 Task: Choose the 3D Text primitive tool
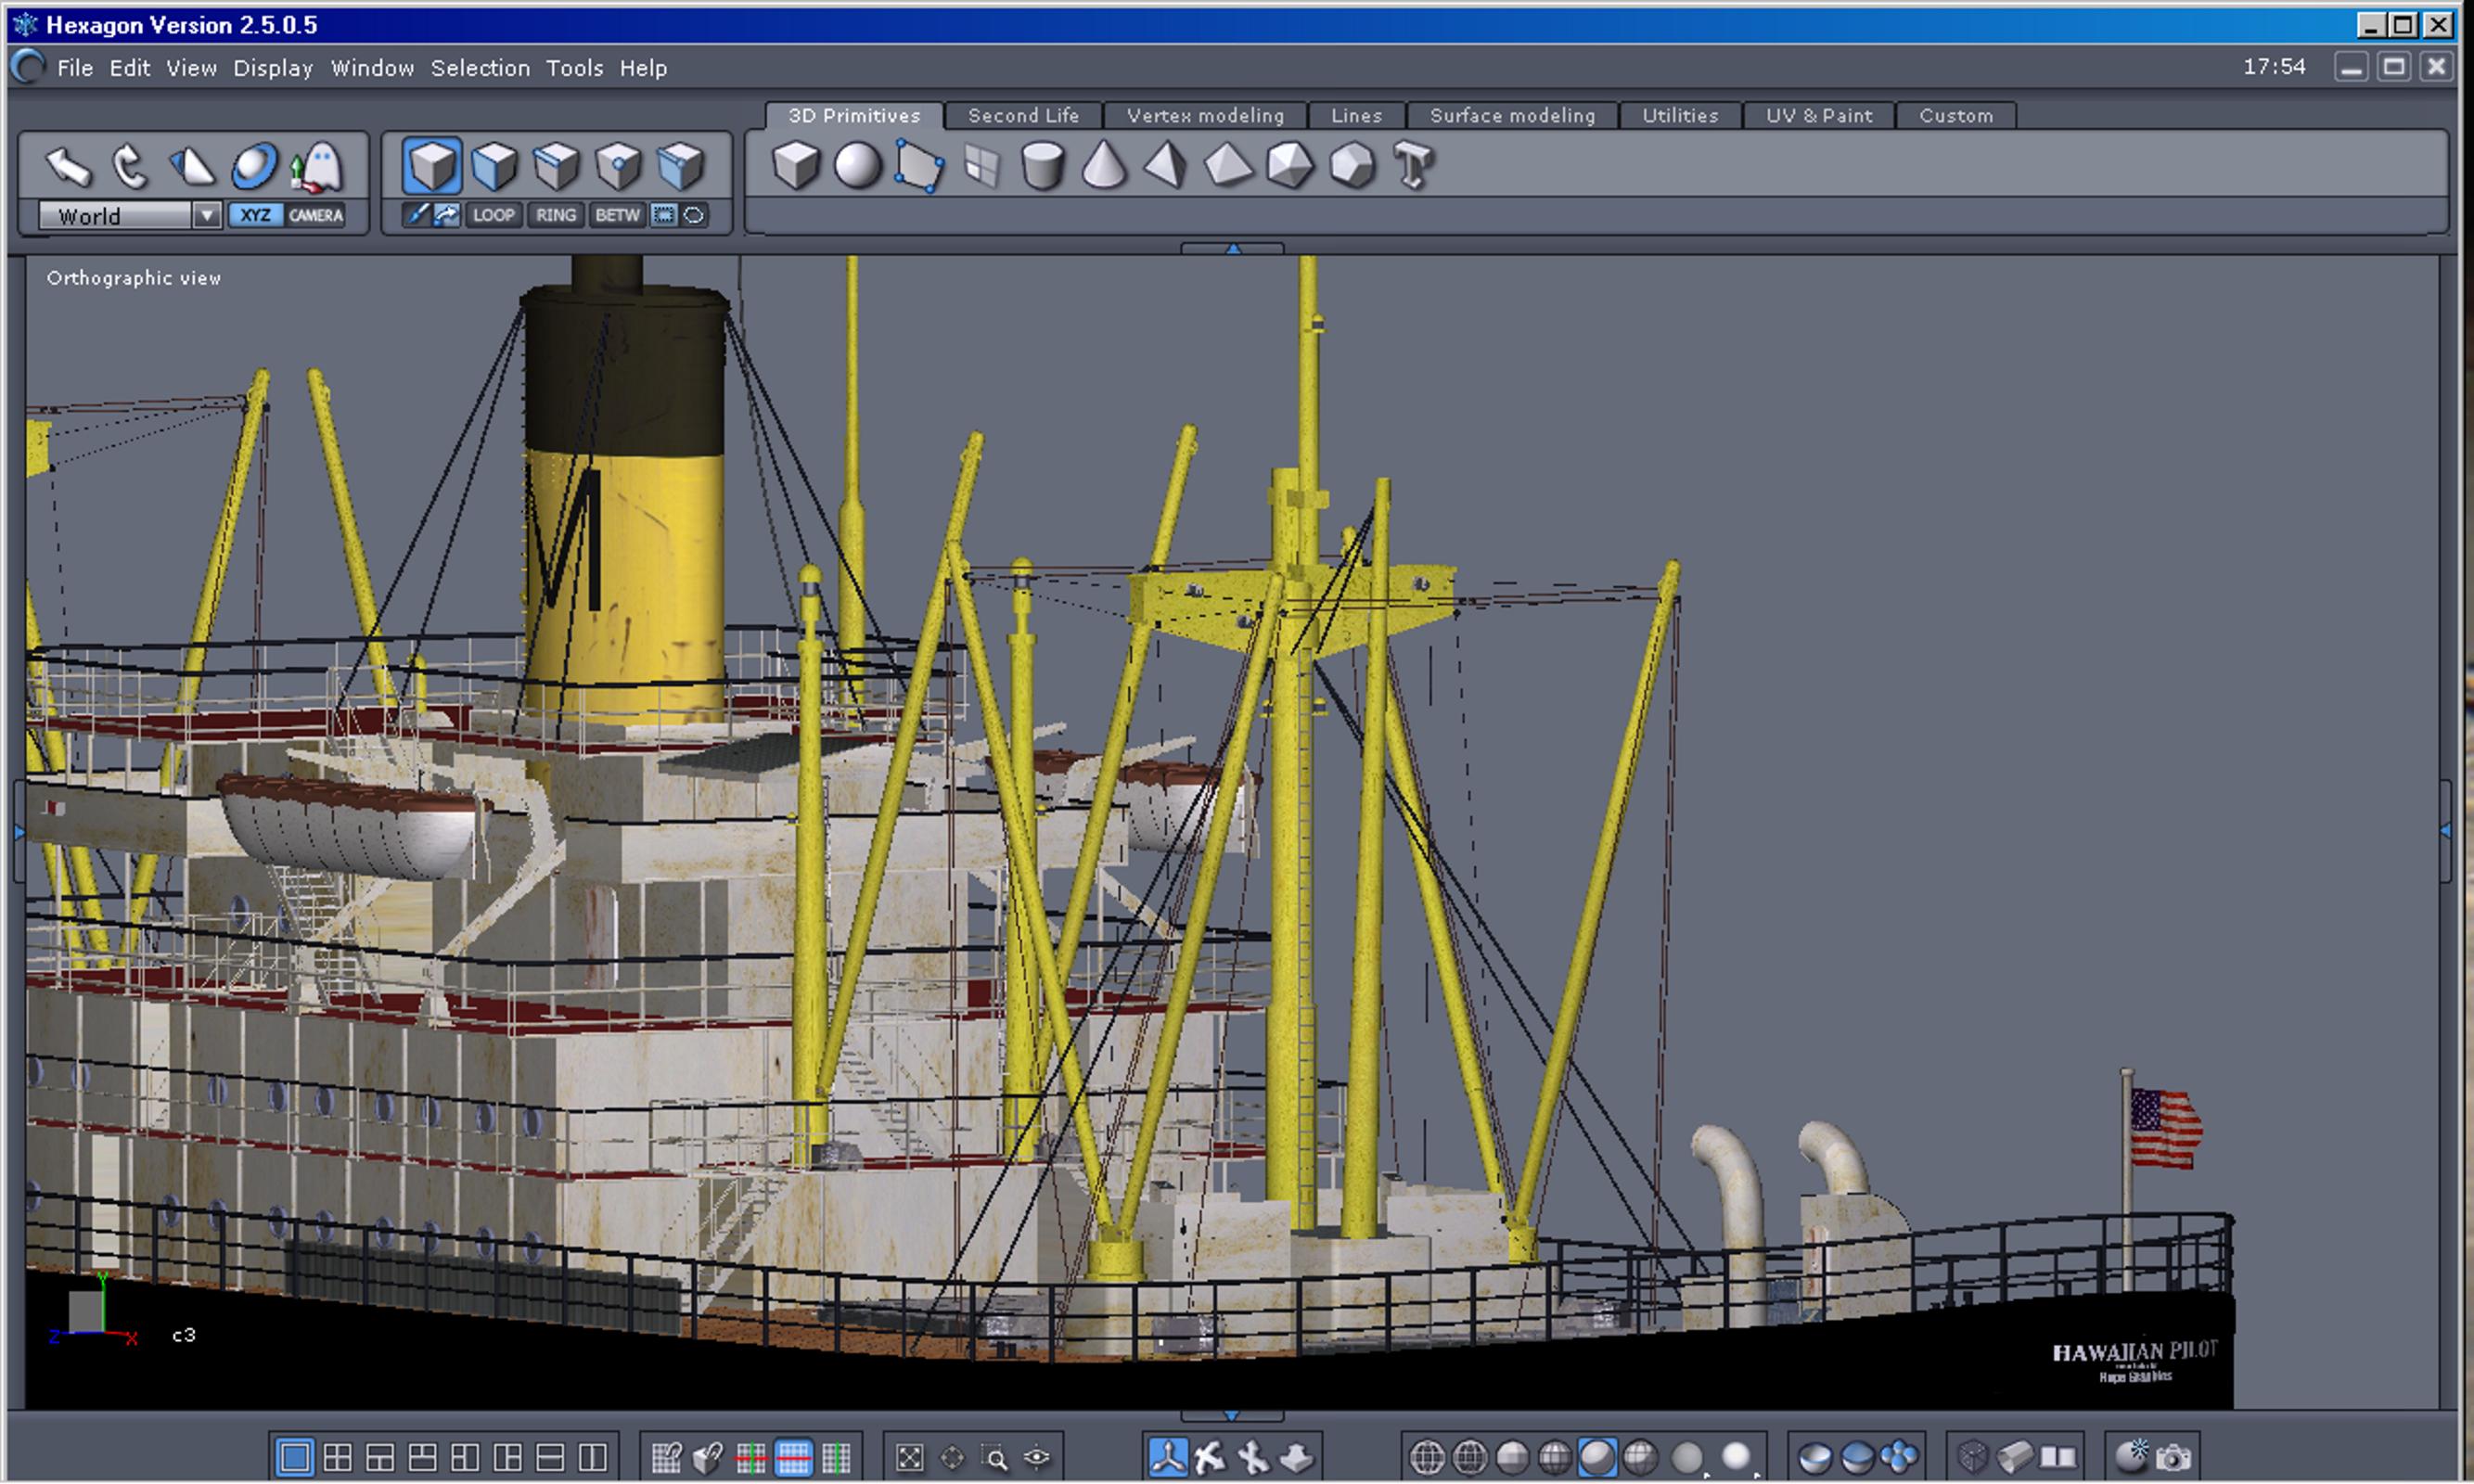click(x=1413, y=166)
